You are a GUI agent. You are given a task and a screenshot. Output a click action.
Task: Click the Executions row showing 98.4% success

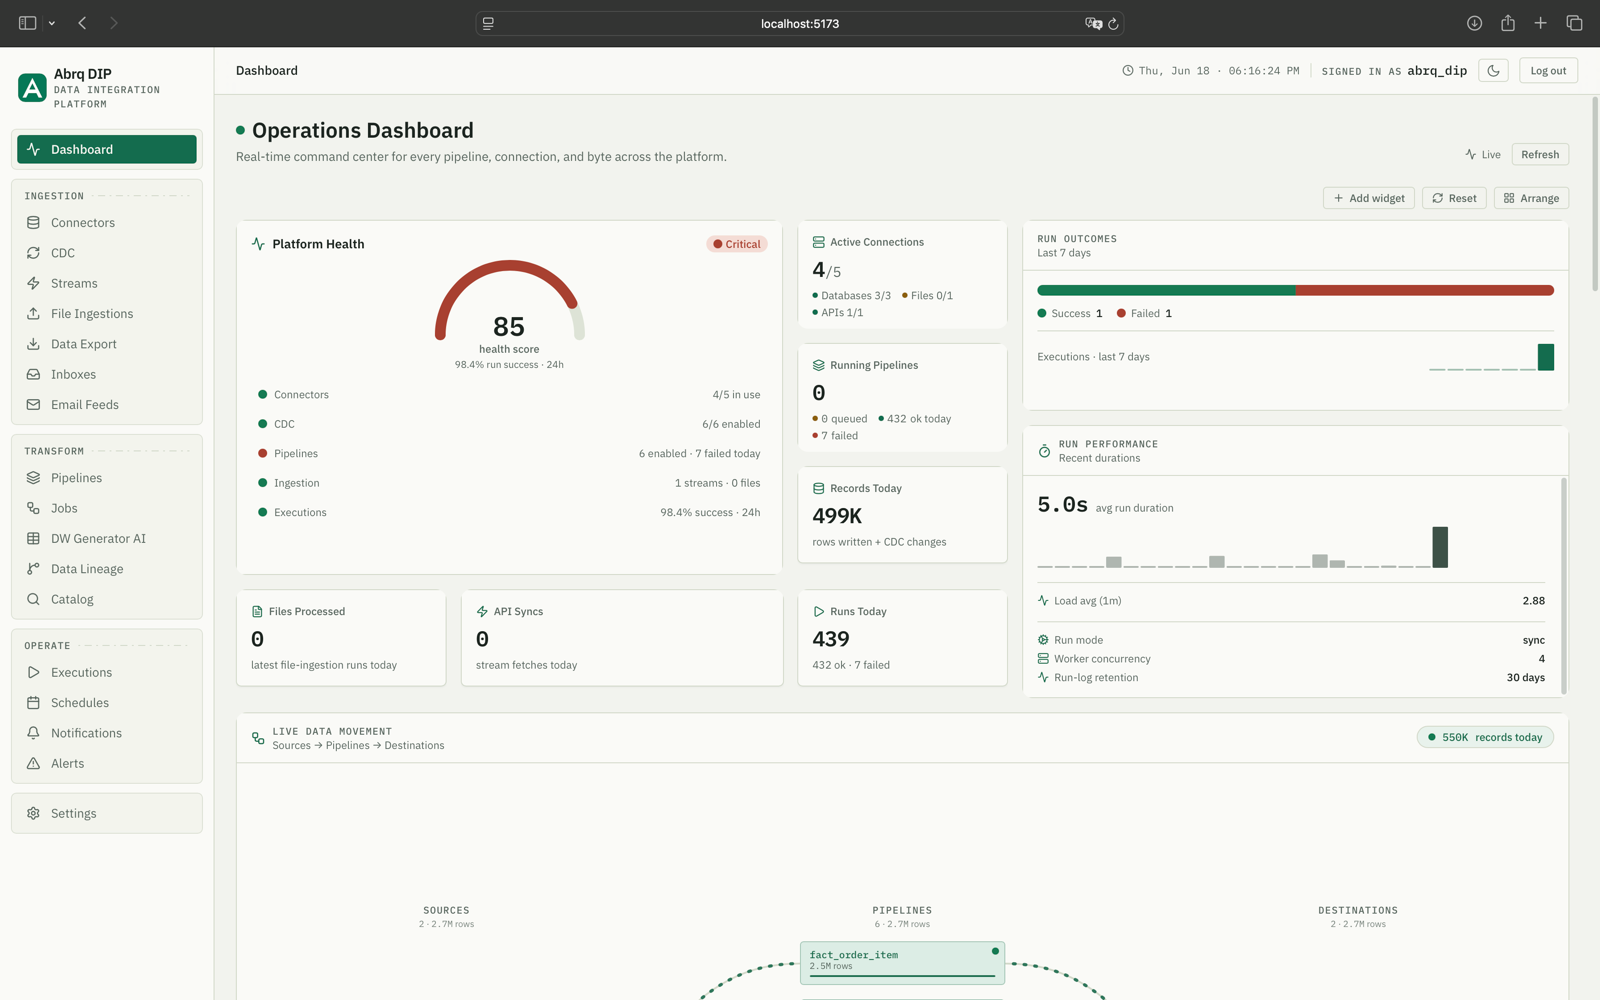click(x=509, y=512)
